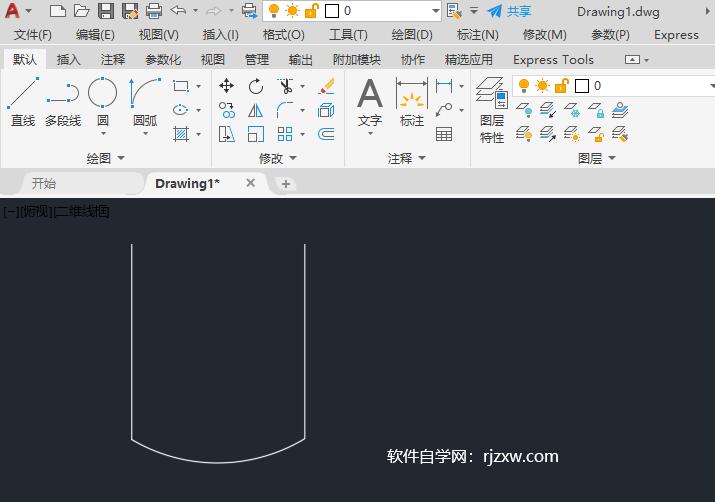Open the 文件(F) menu
The height and width of the screenshot is (502, 715).
pos(32,35)
